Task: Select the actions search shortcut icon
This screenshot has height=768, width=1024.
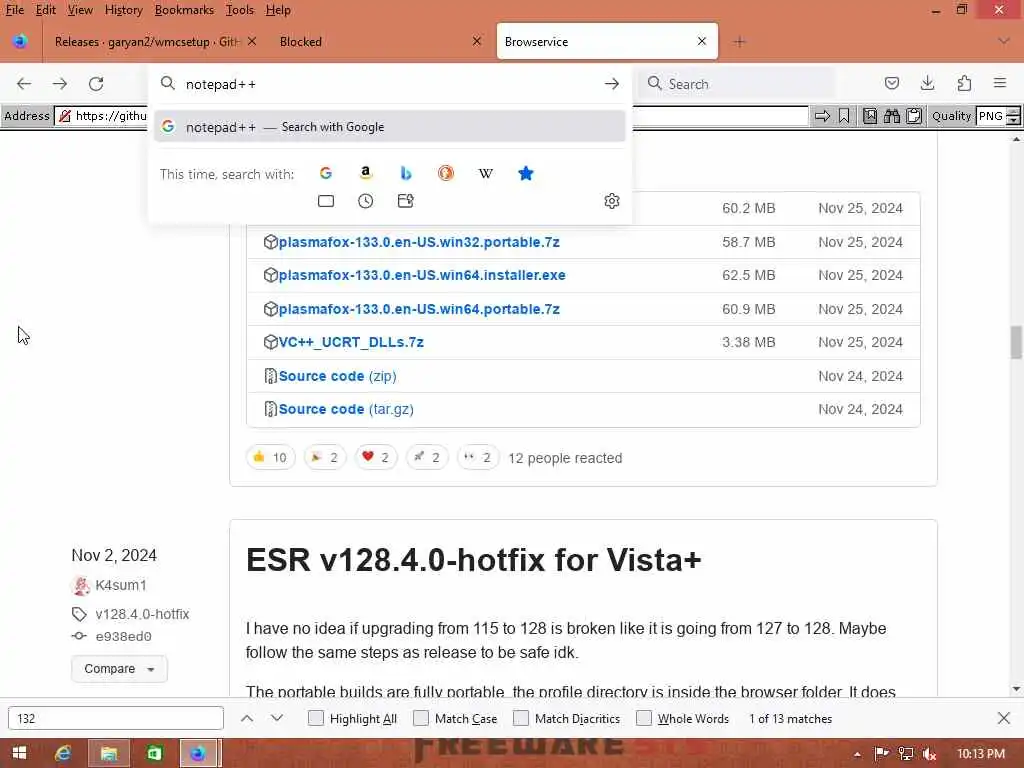Action: click(x=406, y=201)
